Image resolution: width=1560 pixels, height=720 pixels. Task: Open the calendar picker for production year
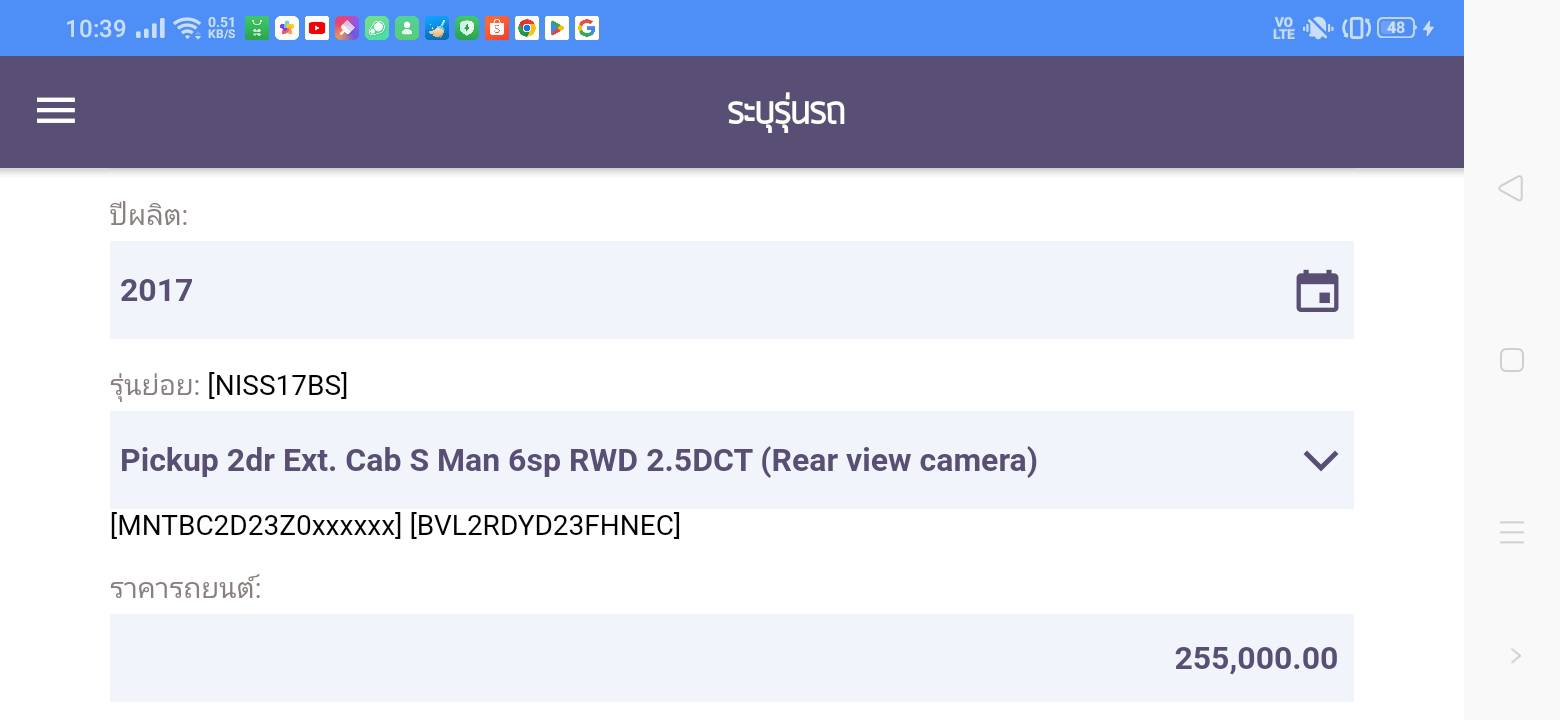1317,291
